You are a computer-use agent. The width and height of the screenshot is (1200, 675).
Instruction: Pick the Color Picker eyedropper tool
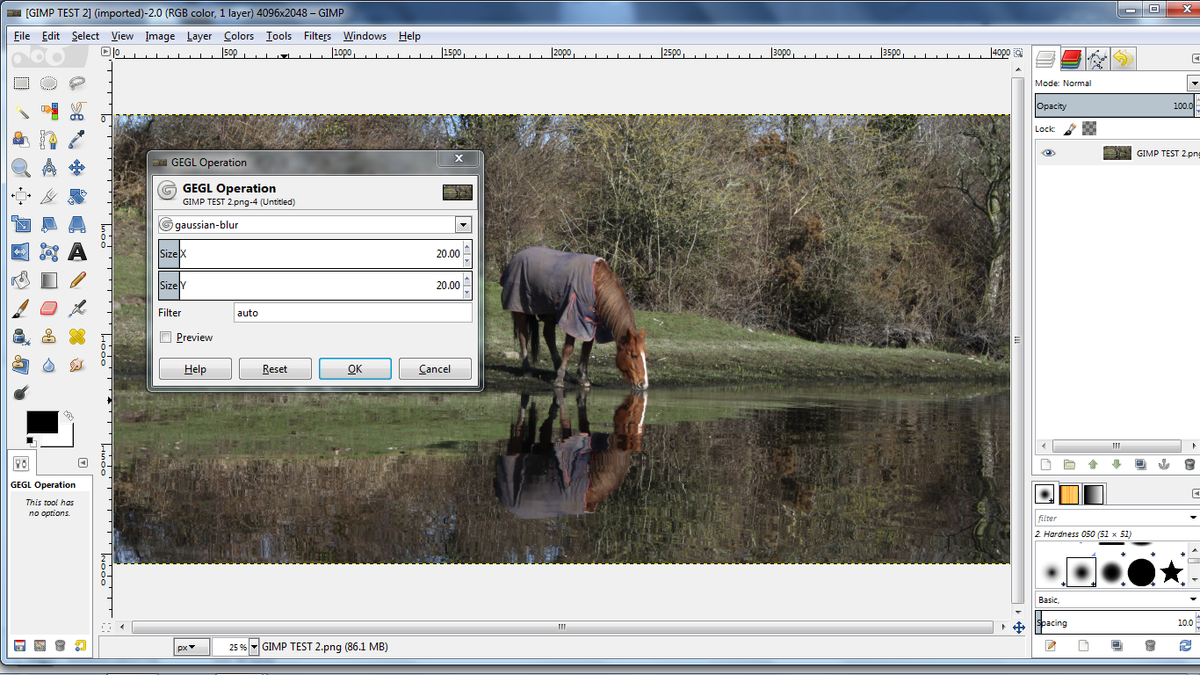pyautogui.click(x=78, y=138)
